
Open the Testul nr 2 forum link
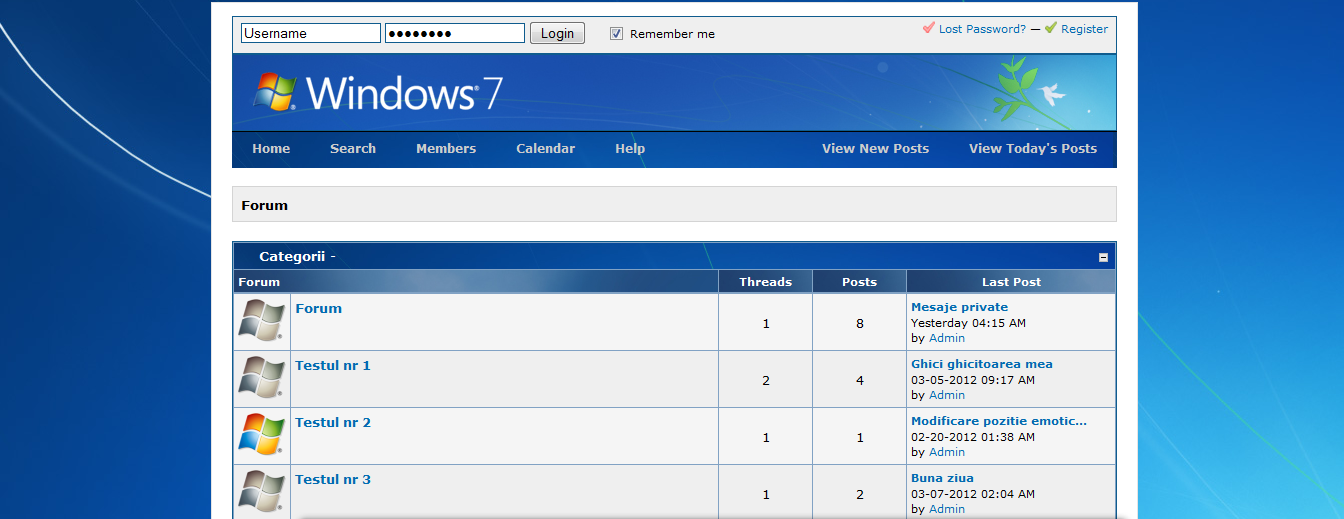333,422
